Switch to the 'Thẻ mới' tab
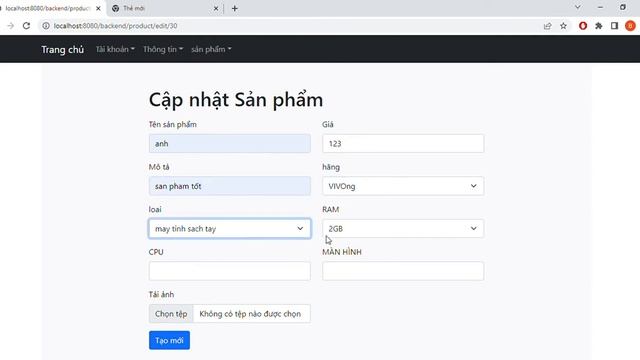 165,8
